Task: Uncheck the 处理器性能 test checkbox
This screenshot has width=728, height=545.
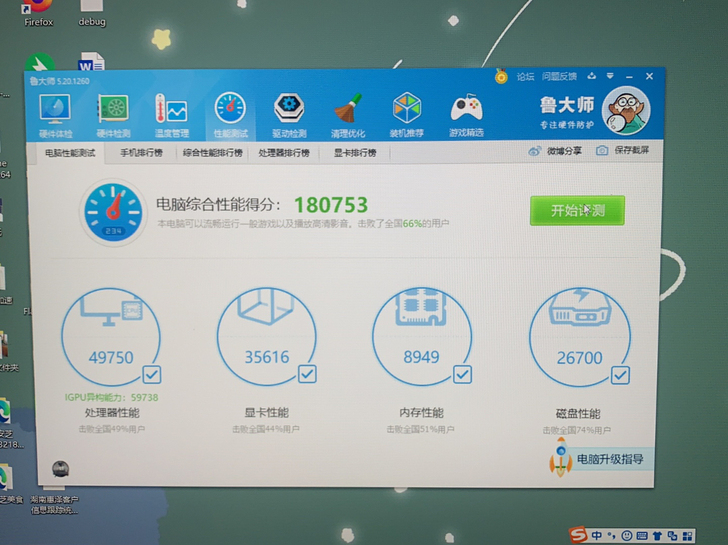Action: 152,374
